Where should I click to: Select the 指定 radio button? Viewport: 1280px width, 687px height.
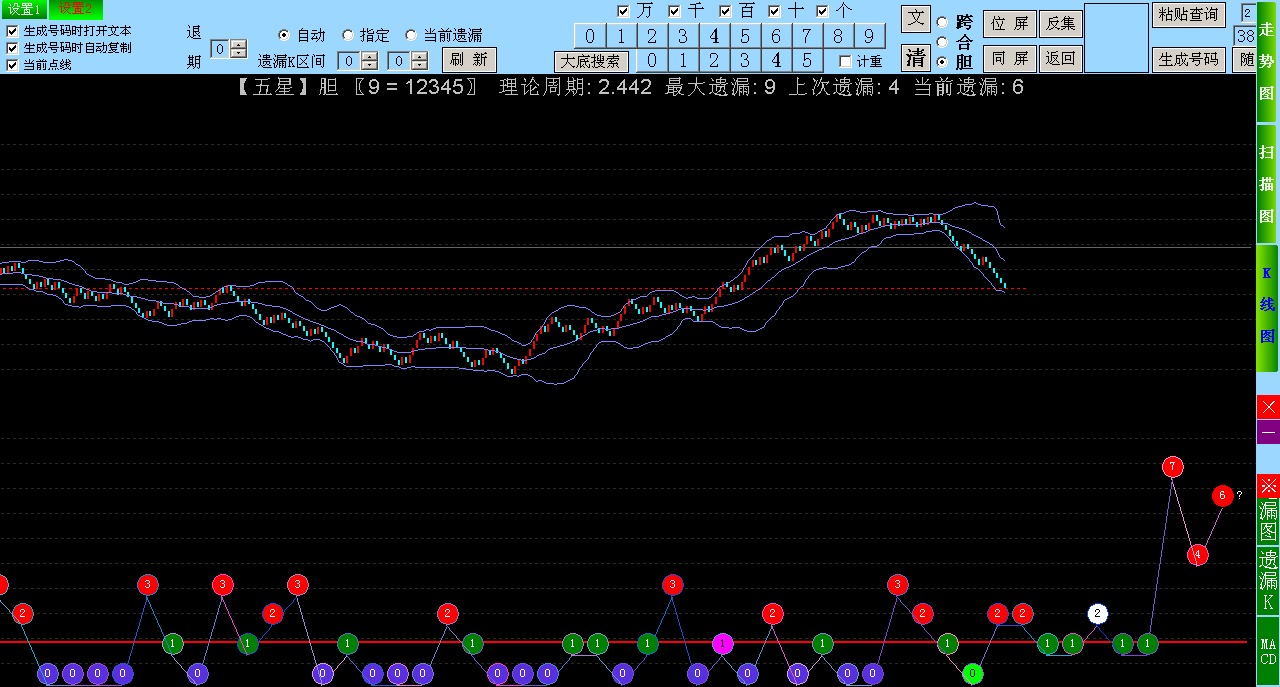[348, 35]
